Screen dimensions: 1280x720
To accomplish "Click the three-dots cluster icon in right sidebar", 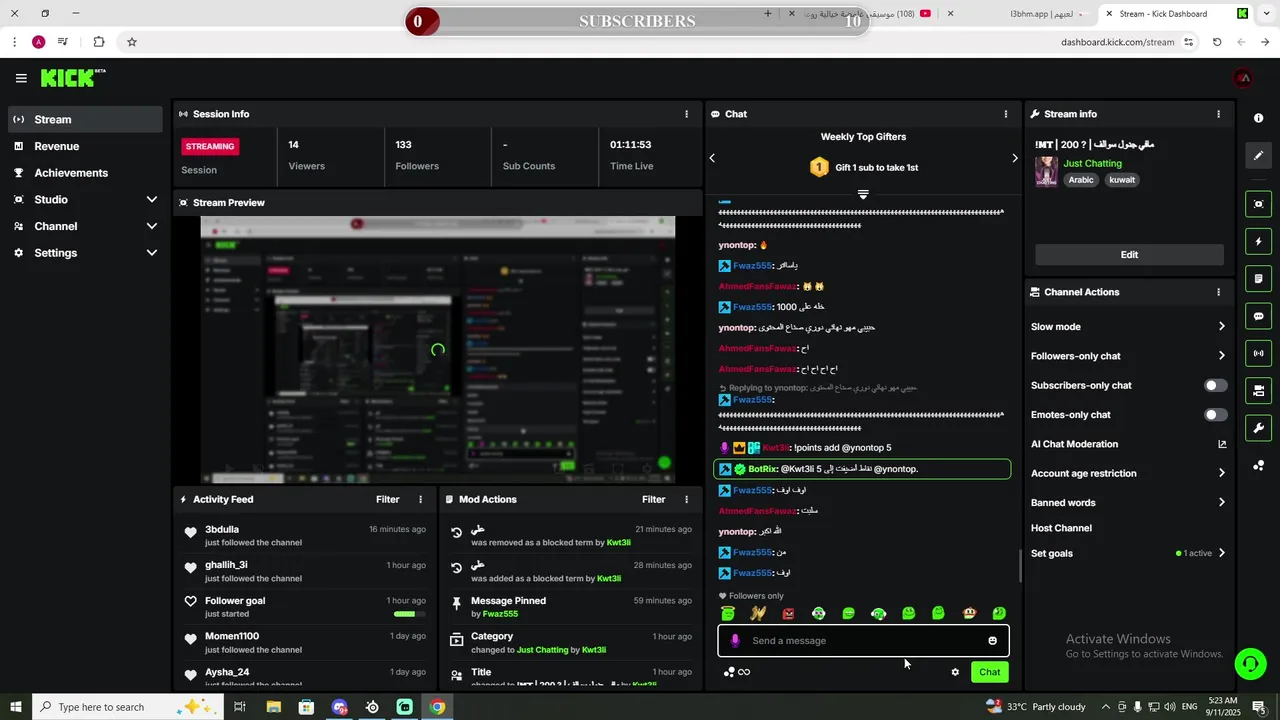I will coord(1258,465).
